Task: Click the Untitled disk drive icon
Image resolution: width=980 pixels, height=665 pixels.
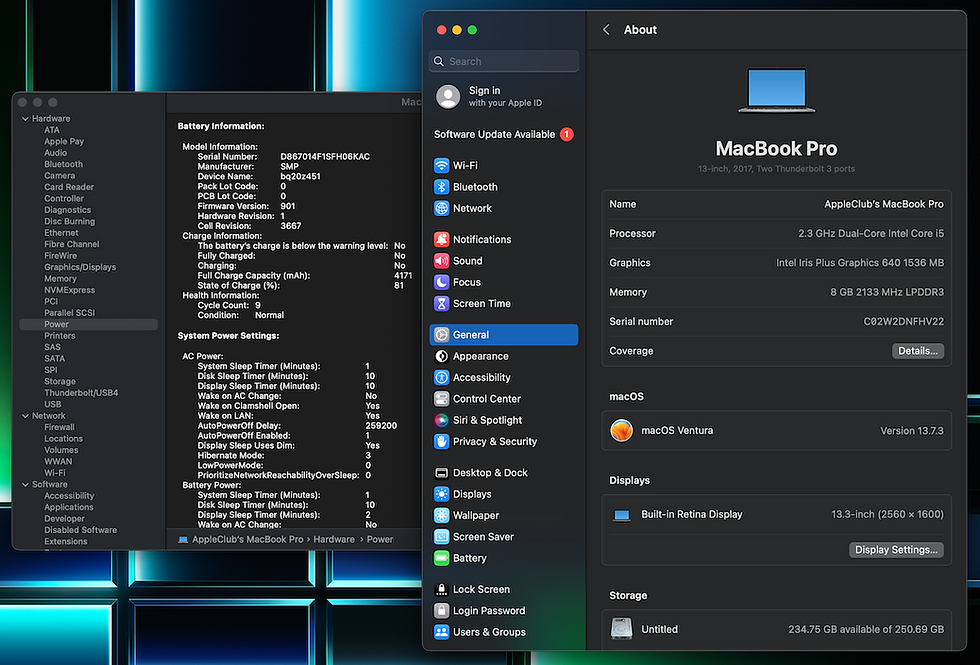Action: [621, 629]
